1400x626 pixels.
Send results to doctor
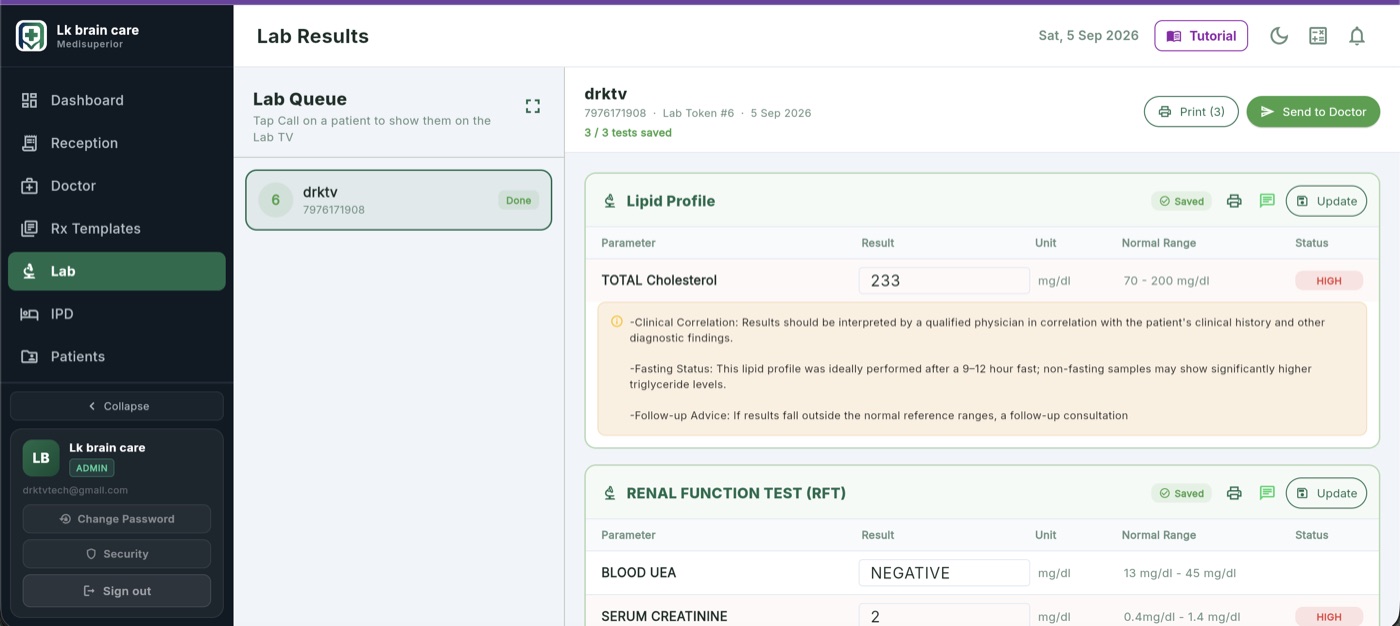pos(1313,112)
